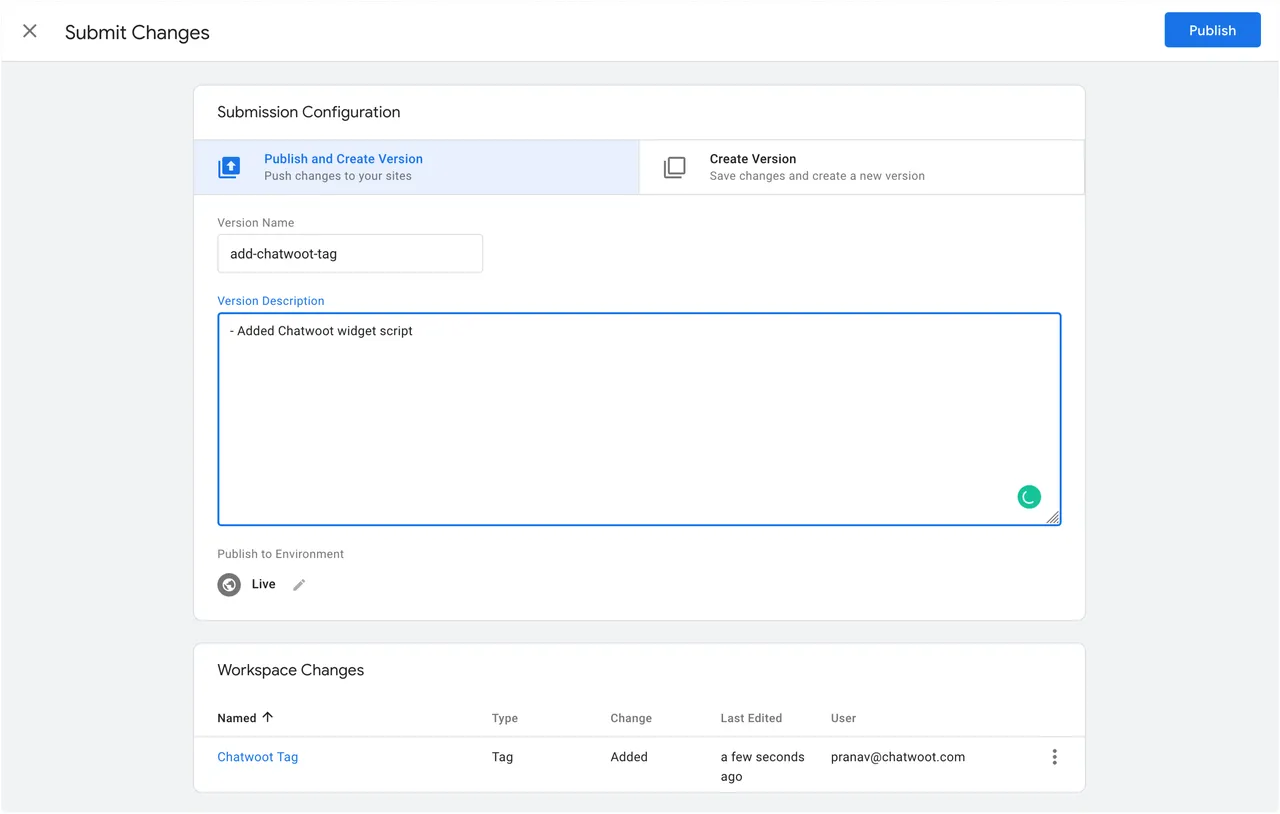This screenshot has height=814, width=1280.
Task: Click the green Grammarly icon
Action: [1029, 496]
